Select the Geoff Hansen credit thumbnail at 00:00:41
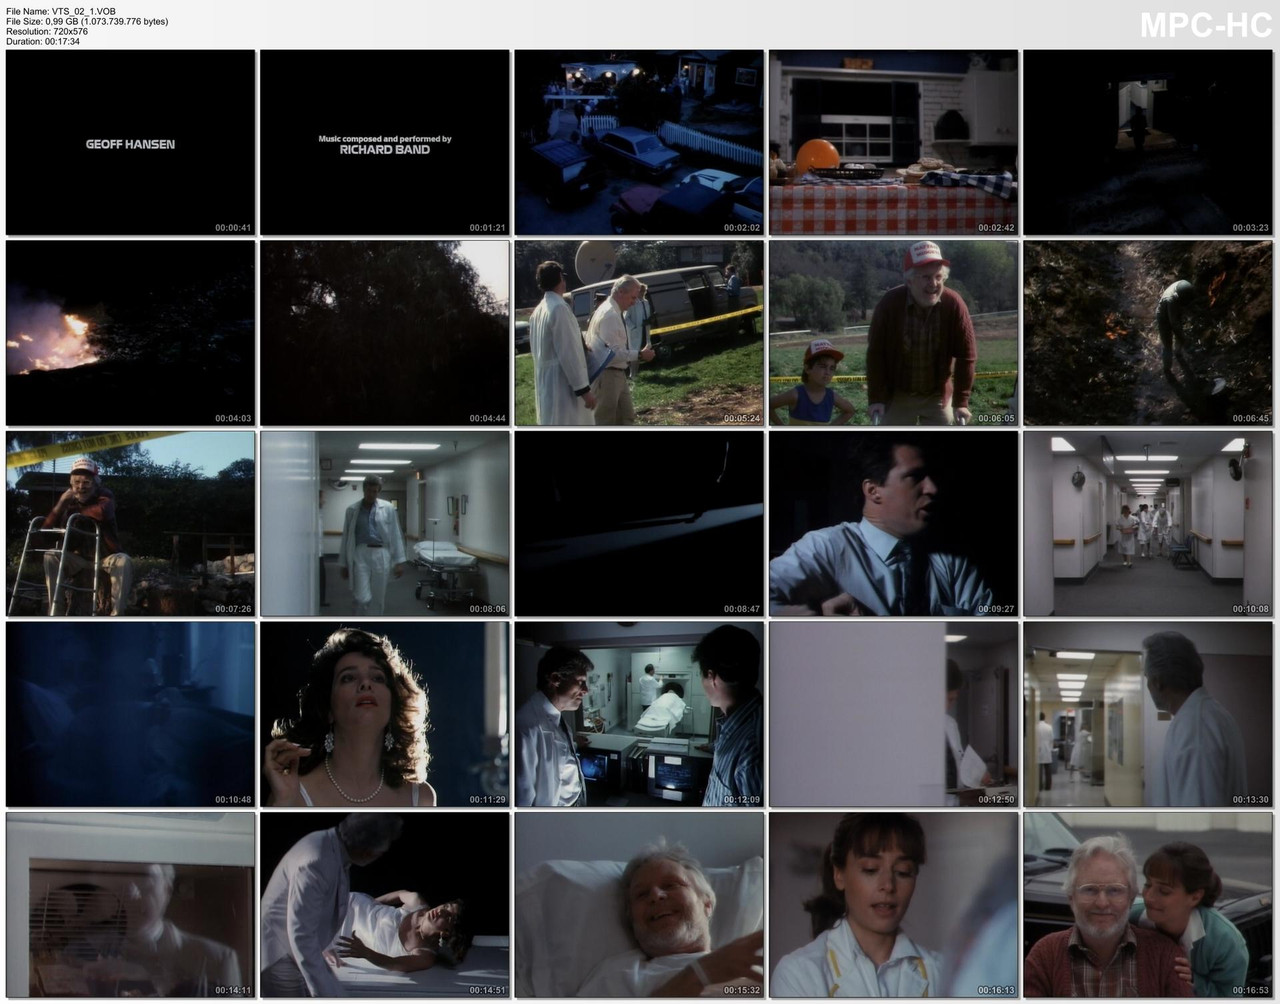Screen dimensions: 1280x1004 click(130, 143)
